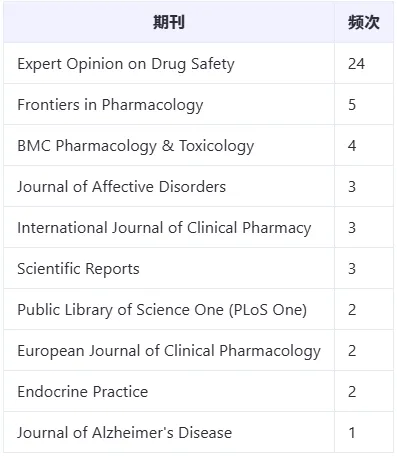Click the Frontiers in Pharmacology journal name
Screen dimensions: 397x456
click(110, 105)
